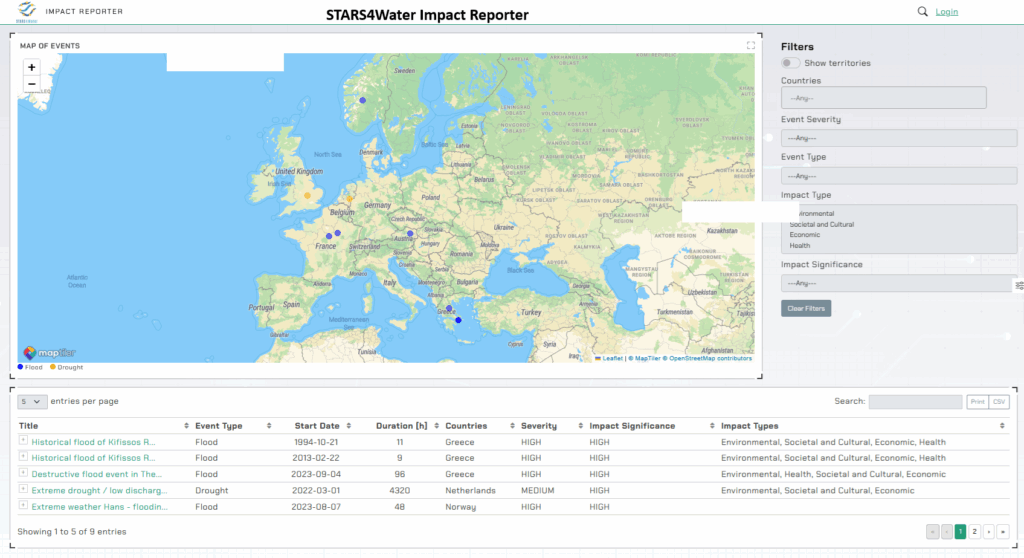Click the Clear Filters button

click(805, 308)
